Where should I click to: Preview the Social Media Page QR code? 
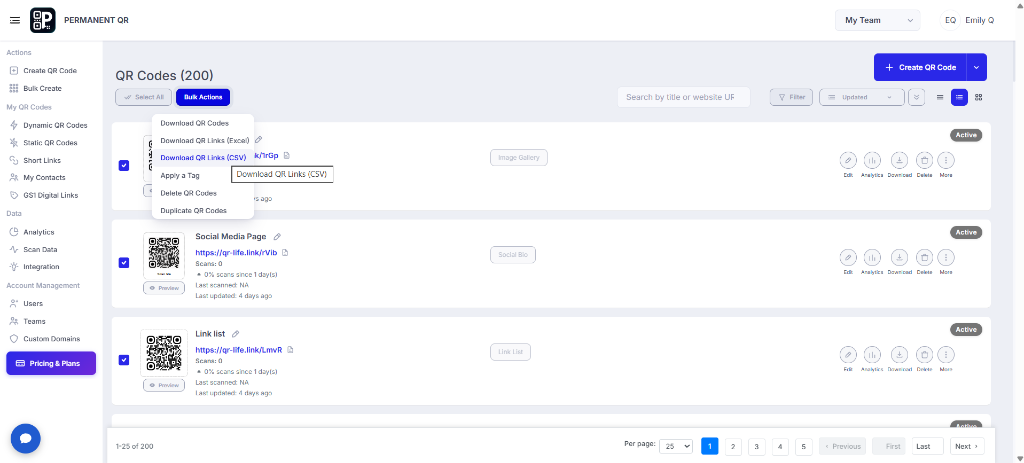[x=164, y=288]
